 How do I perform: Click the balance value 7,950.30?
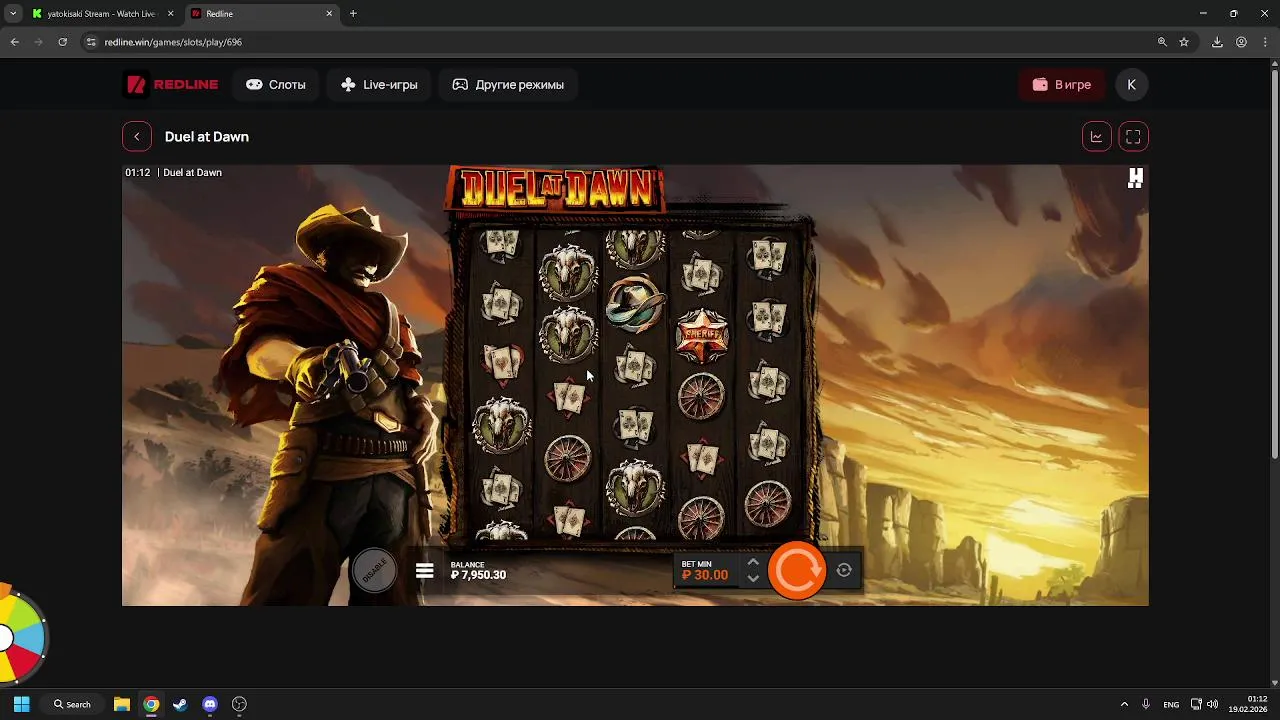pyautogui.click(x=478, y=575)
